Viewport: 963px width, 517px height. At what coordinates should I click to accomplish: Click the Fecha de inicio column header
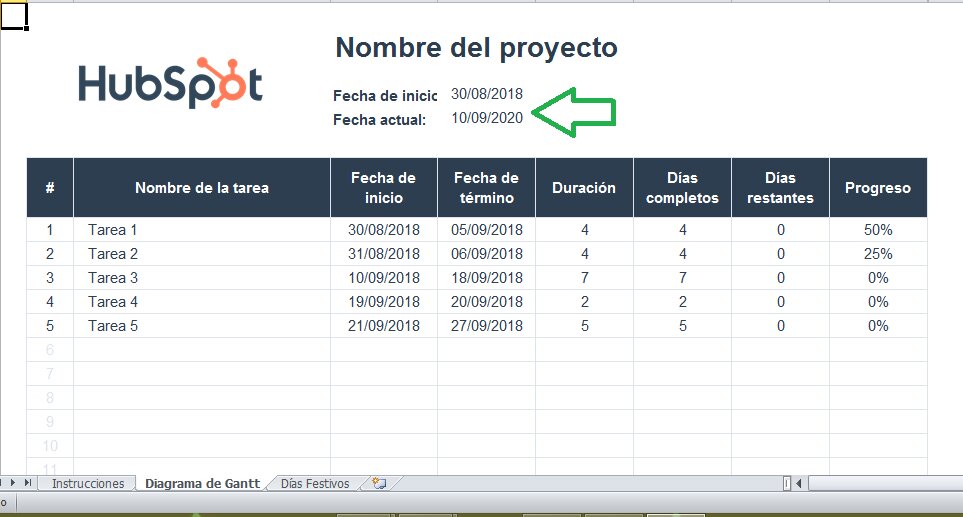coord(384,188)
